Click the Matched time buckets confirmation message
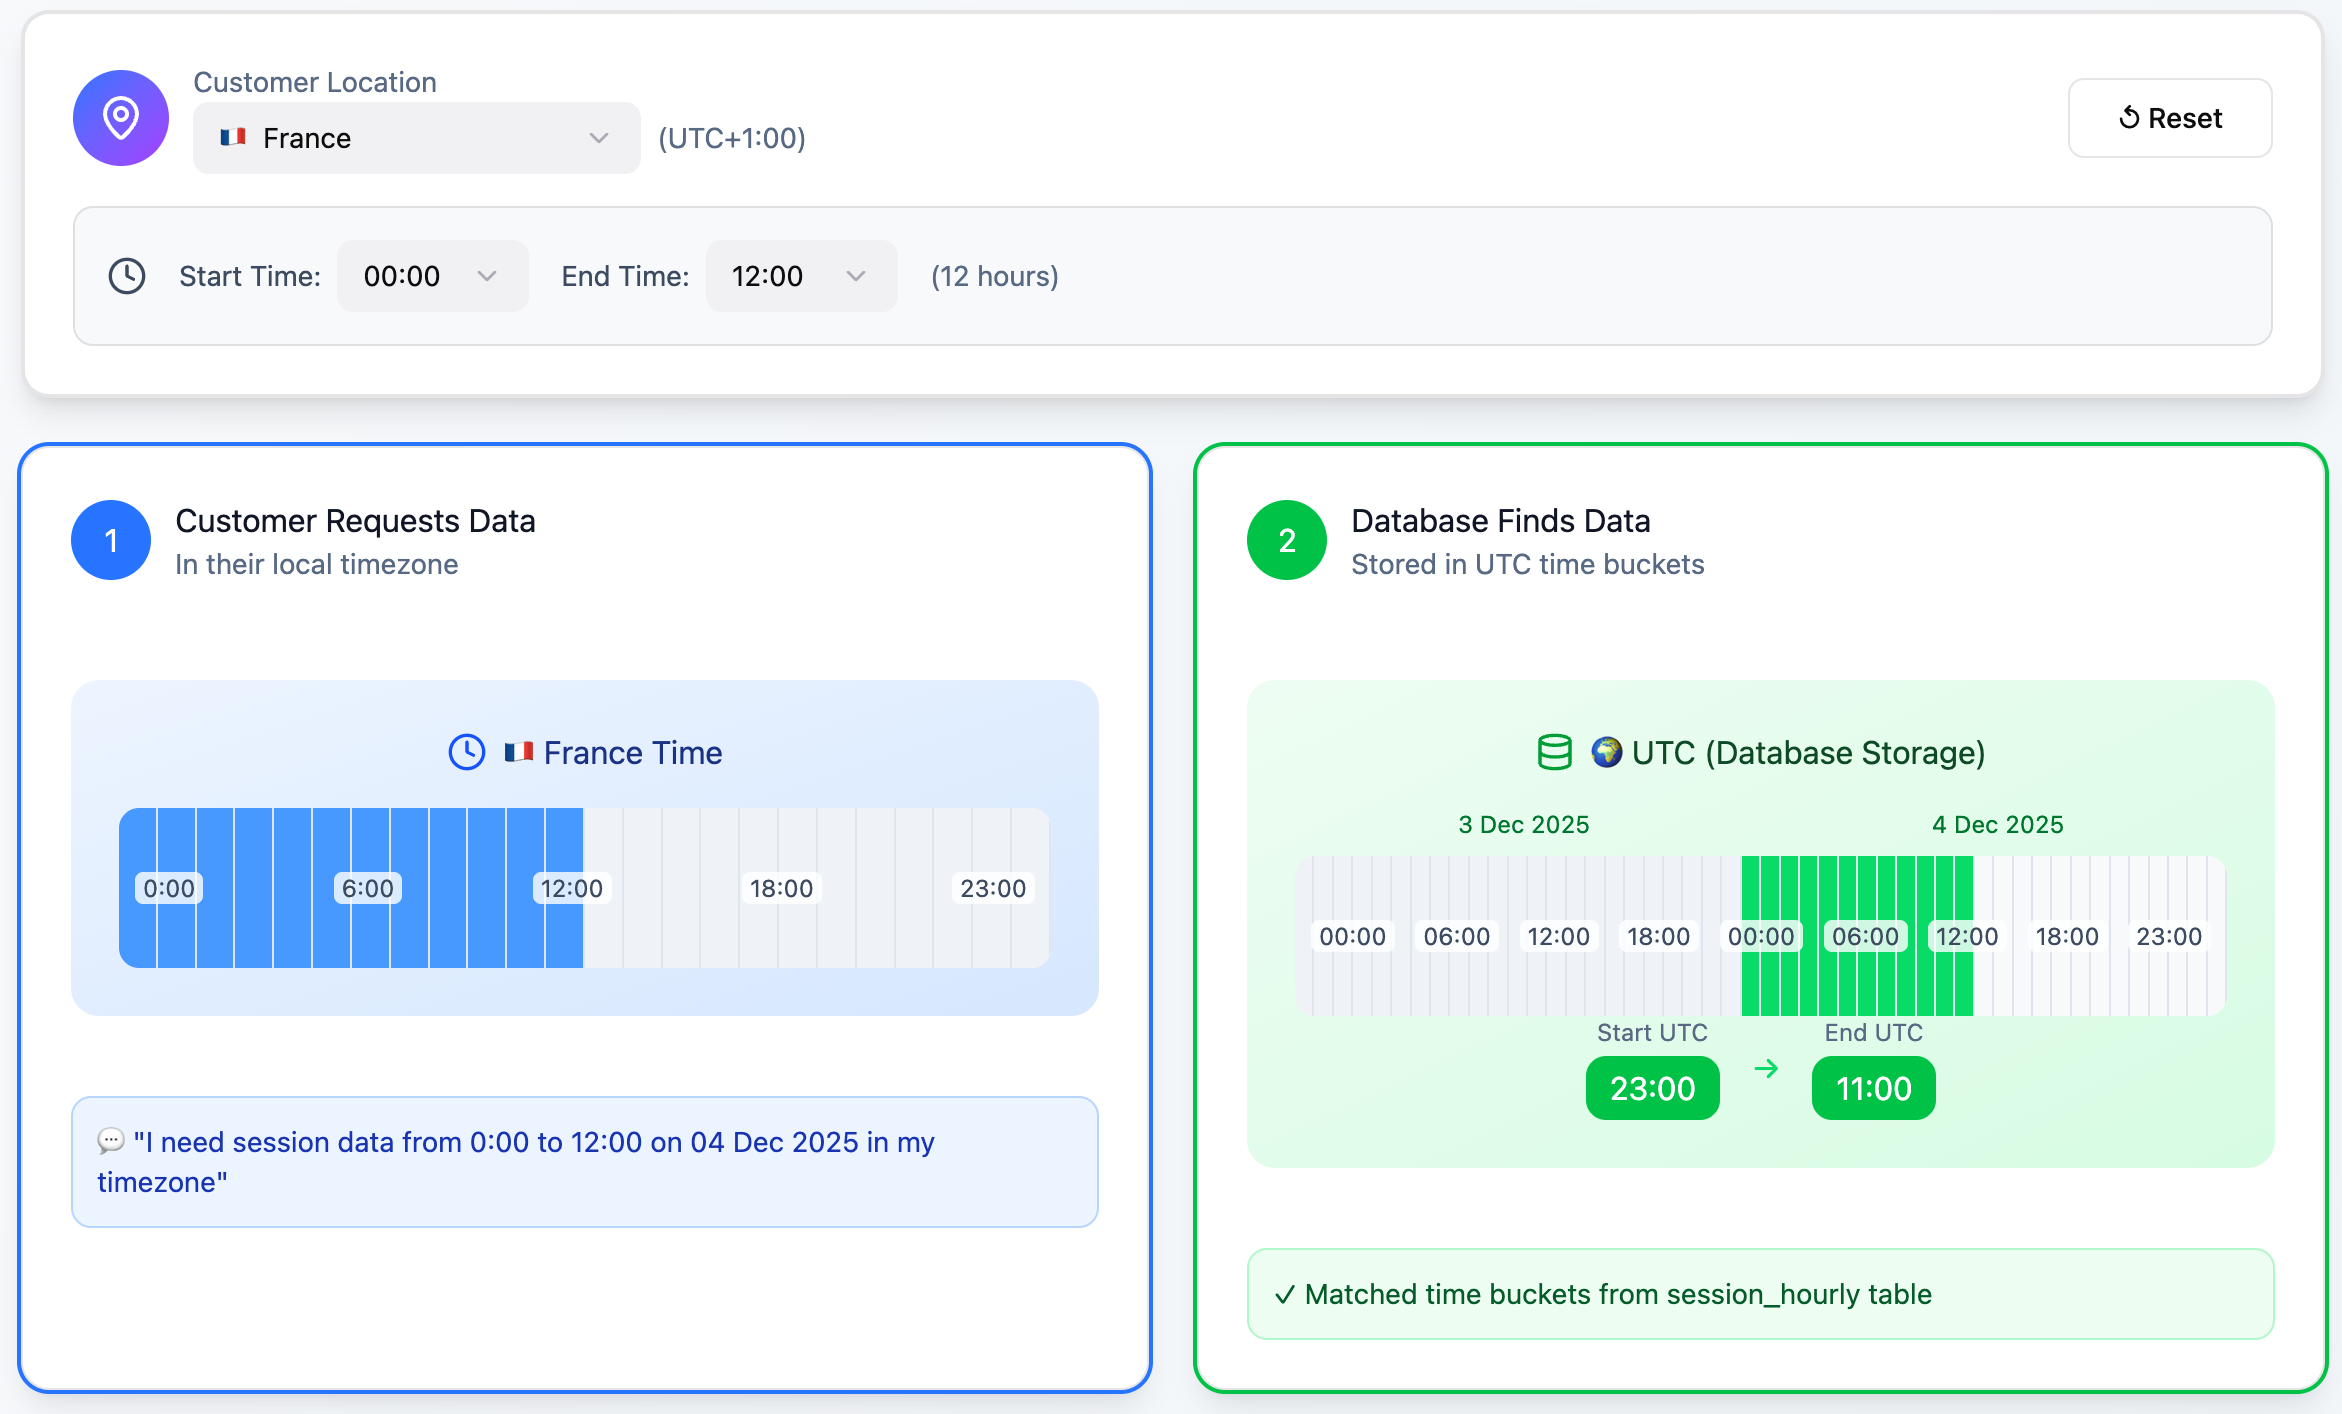Viewport: 2342px width, 1414px height. (x=1760, y=1294)
